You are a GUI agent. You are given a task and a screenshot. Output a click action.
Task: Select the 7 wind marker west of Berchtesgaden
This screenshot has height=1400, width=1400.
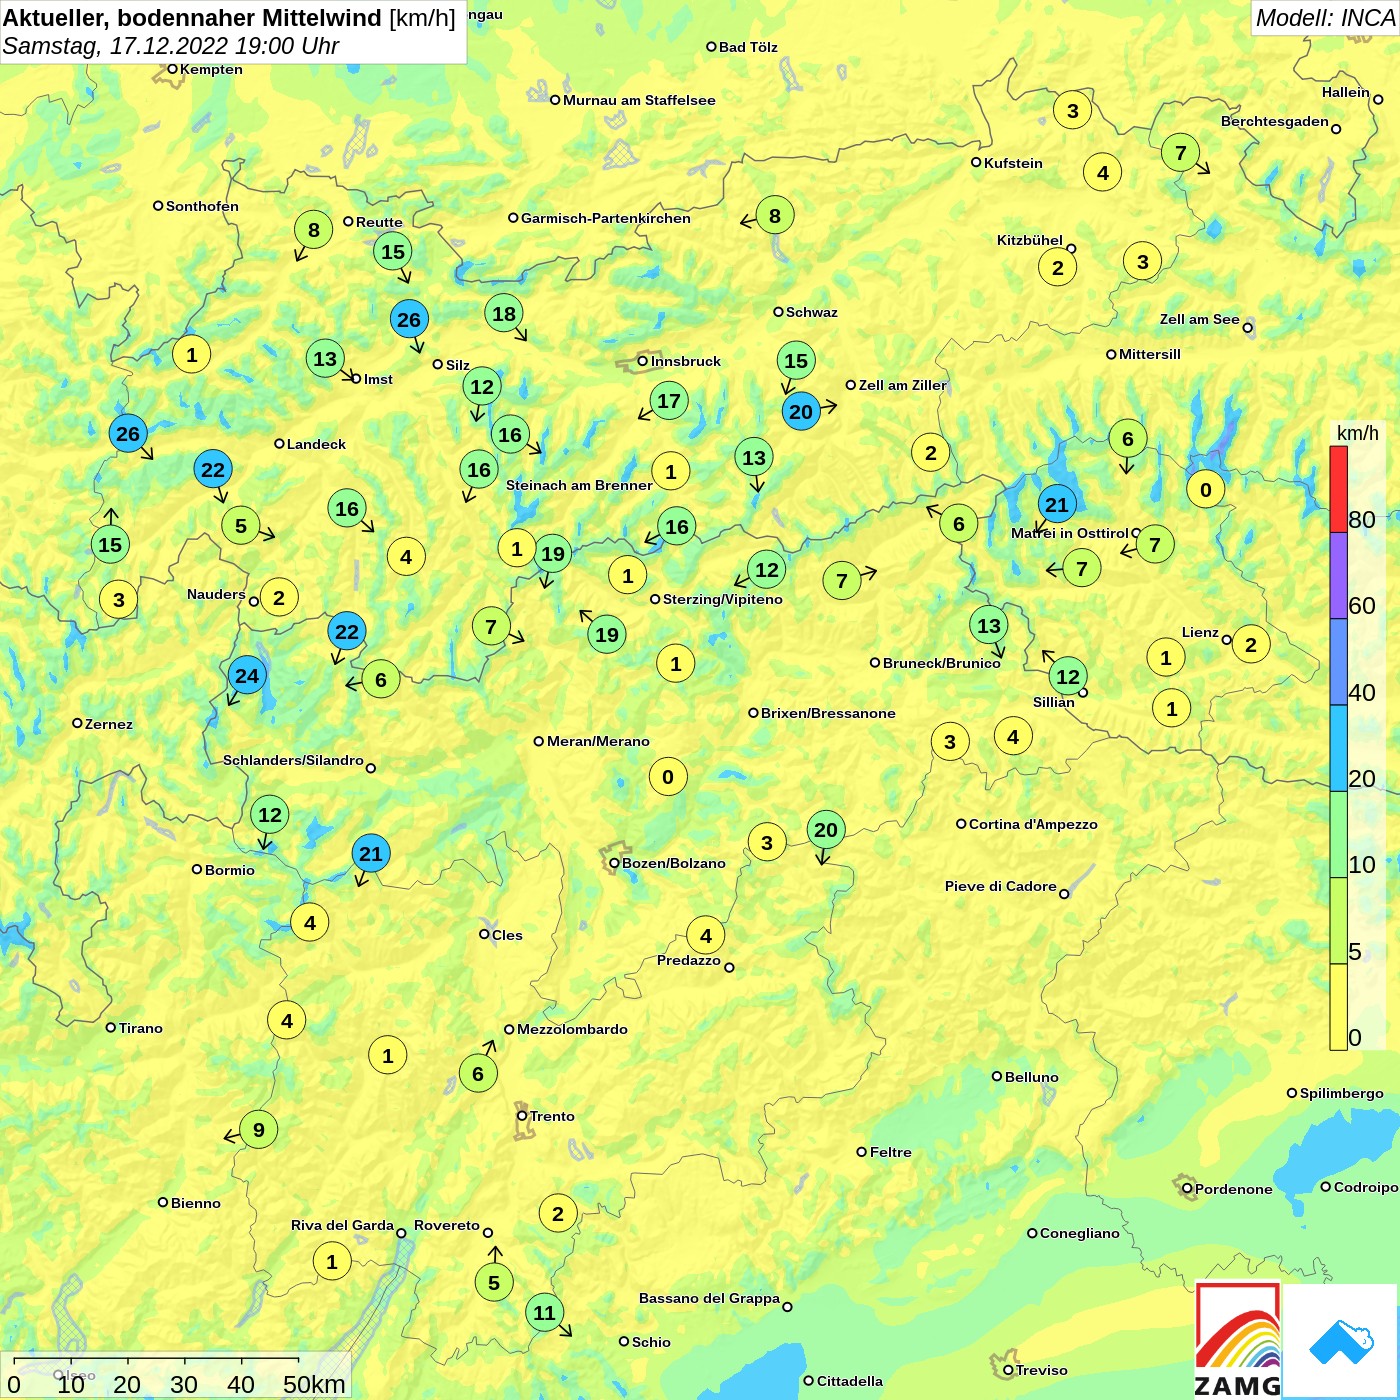pos(1181,153)
